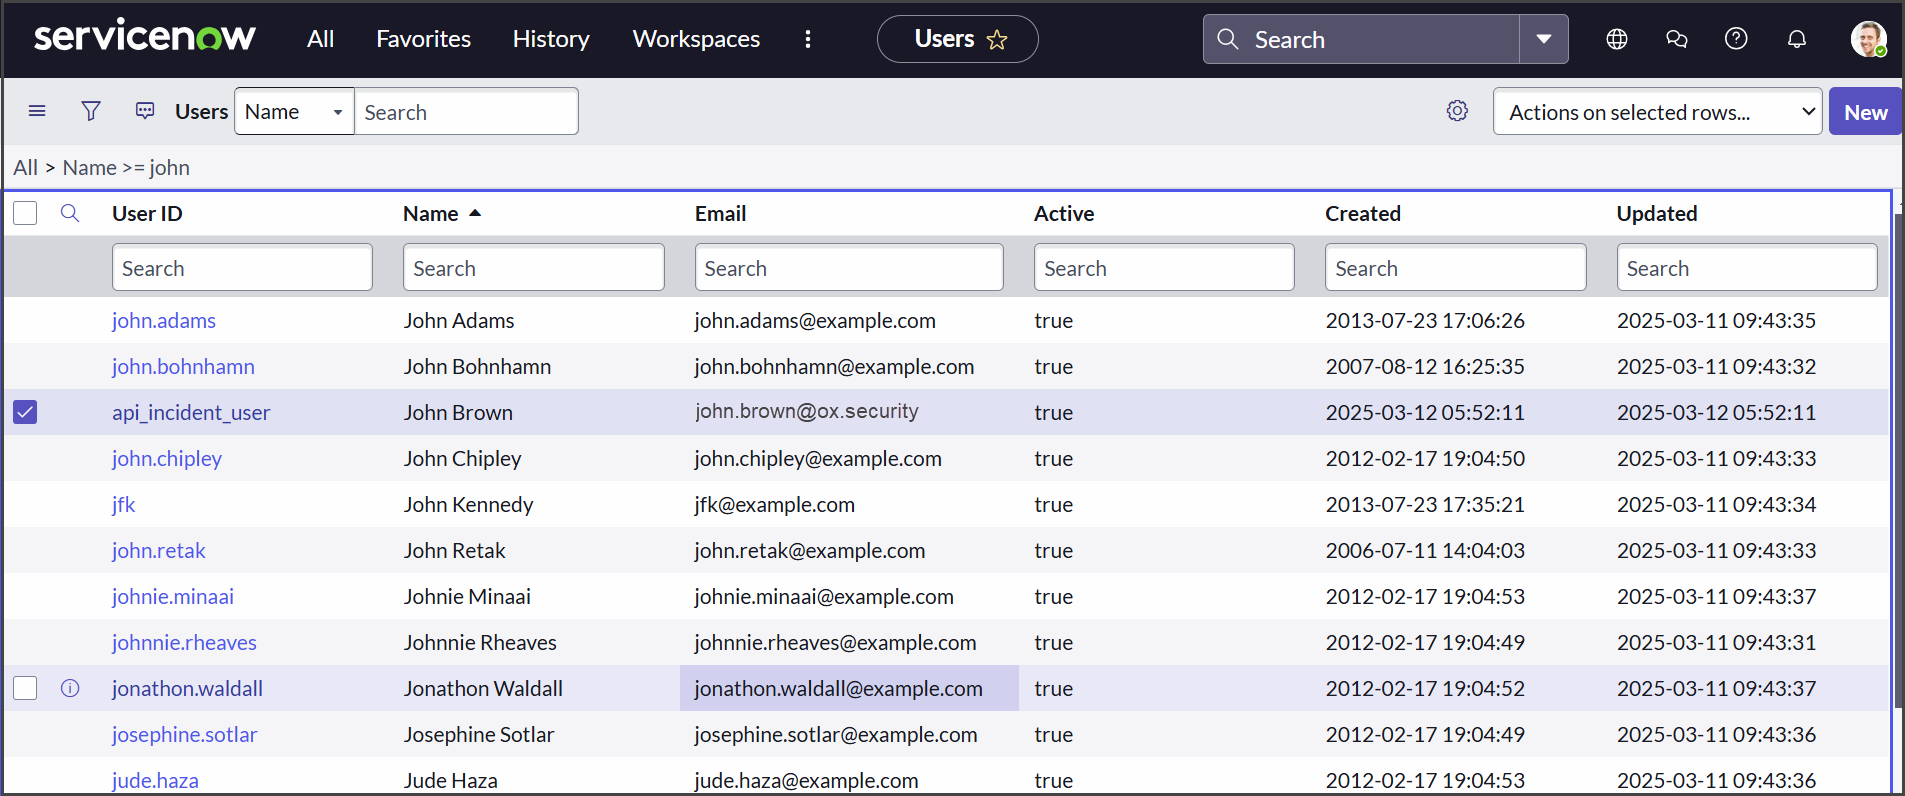1905x796 pixels.
Task: Click the info icon for Jonathon Waldall
Action: [70, 688]
